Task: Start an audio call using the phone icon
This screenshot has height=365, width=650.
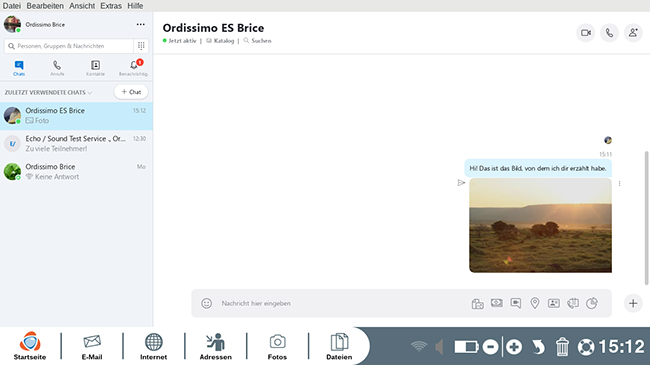Action: [609, 33]
